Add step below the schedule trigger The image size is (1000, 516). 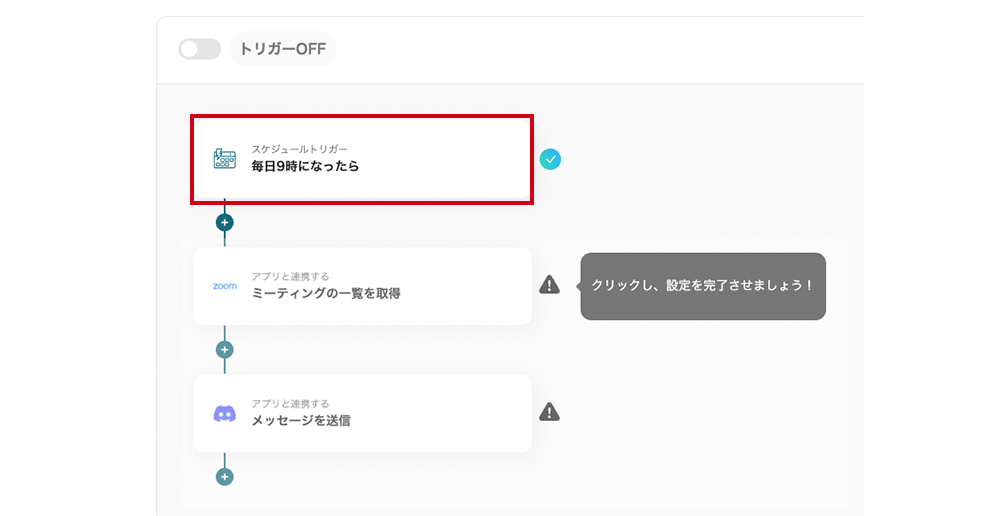pyautogui.click(x=224, y=223)
